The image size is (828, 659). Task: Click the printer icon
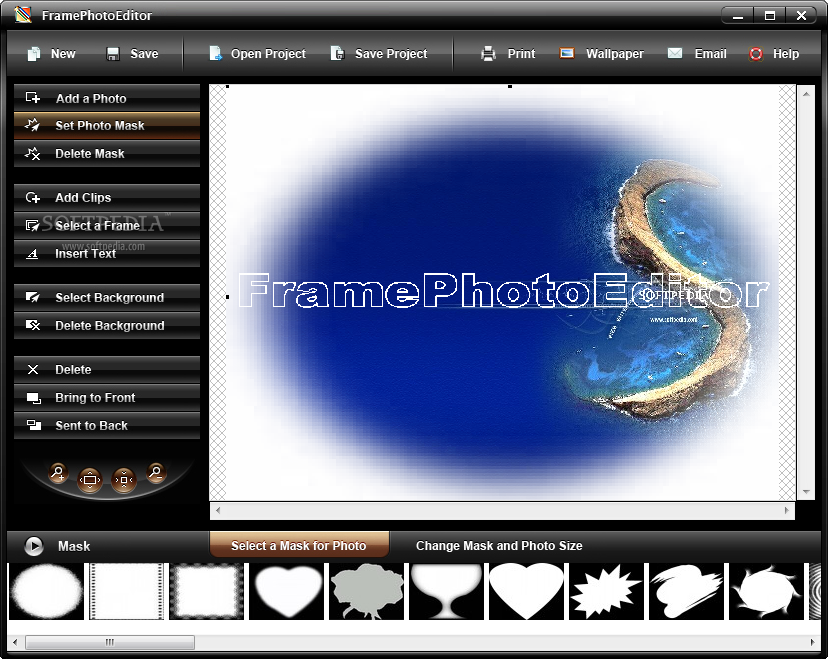tap(488, 54)
